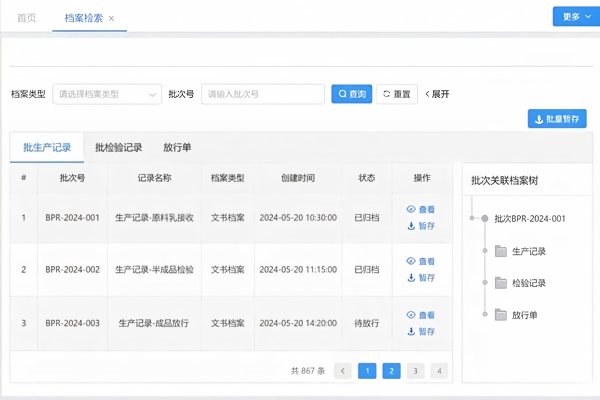View record BPR-2024-002 via 查看
The height and width of the screenshot is (400, 600).
421,261
